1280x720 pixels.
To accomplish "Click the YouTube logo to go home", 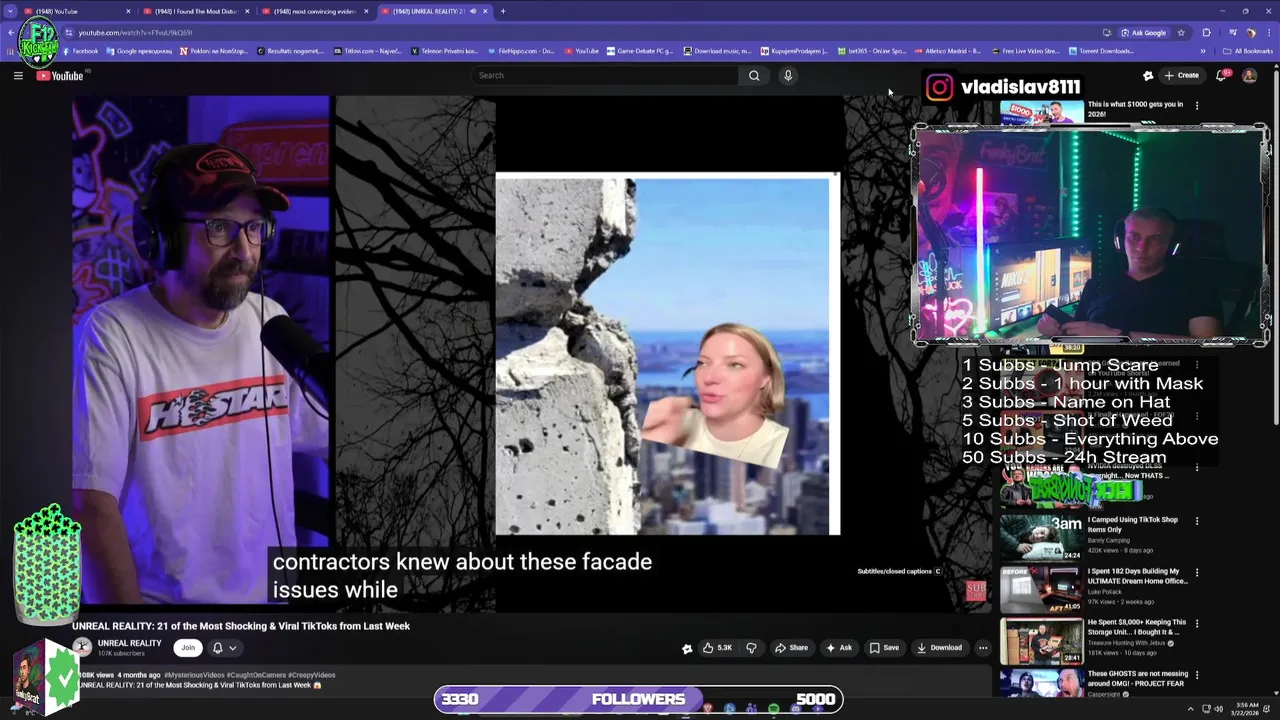I will 62,76.
